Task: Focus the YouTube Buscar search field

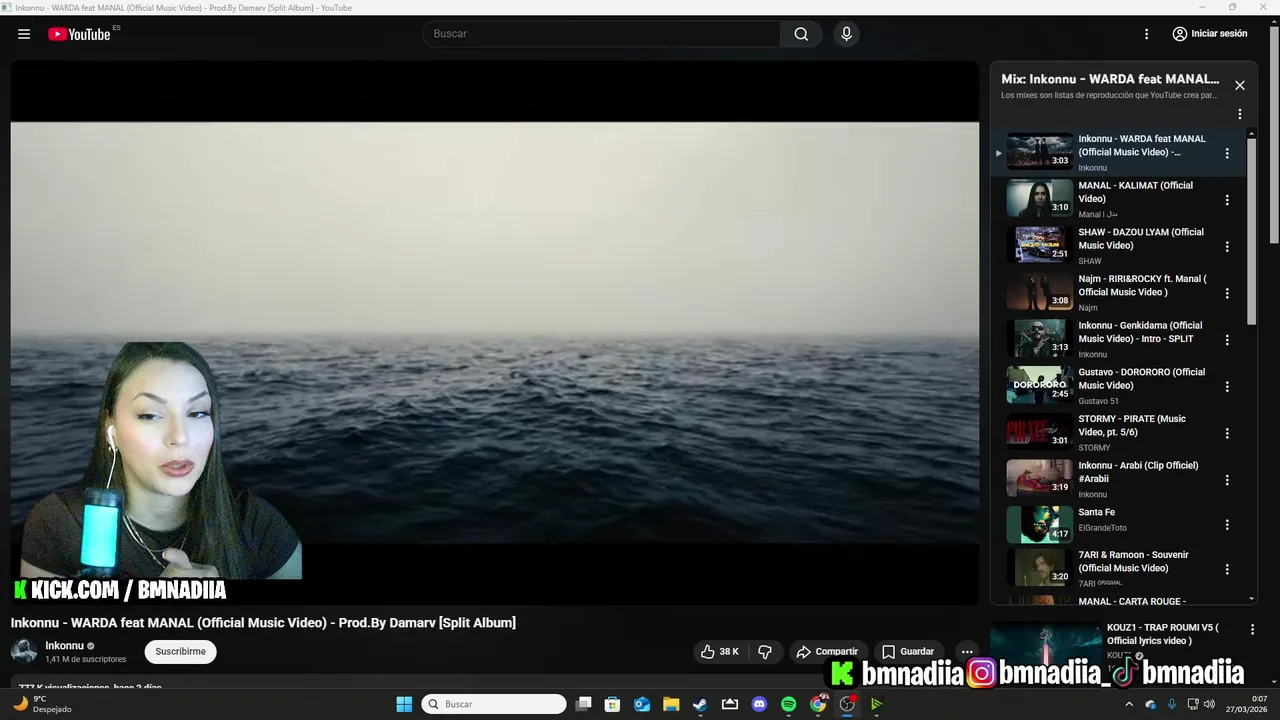Action: pos(602,34)
